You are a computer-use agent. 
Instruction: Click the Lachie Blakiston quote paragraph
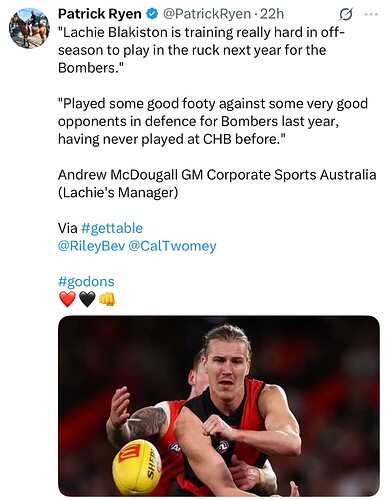click(201, 50)
